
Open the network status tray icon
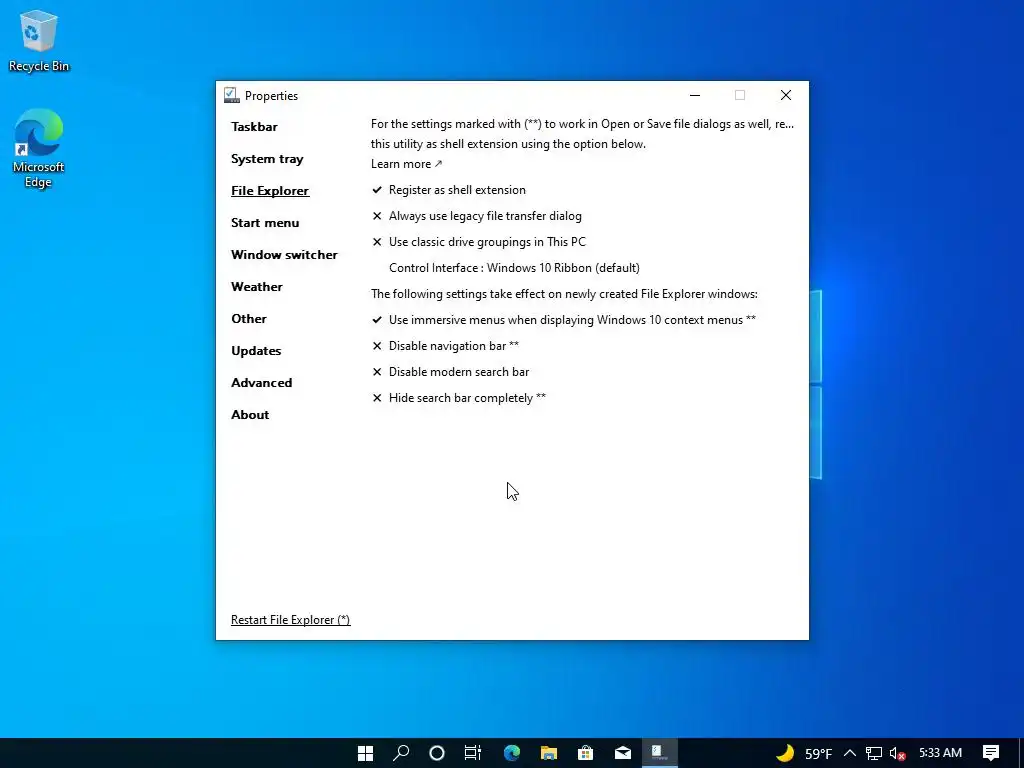pos(874,754)
